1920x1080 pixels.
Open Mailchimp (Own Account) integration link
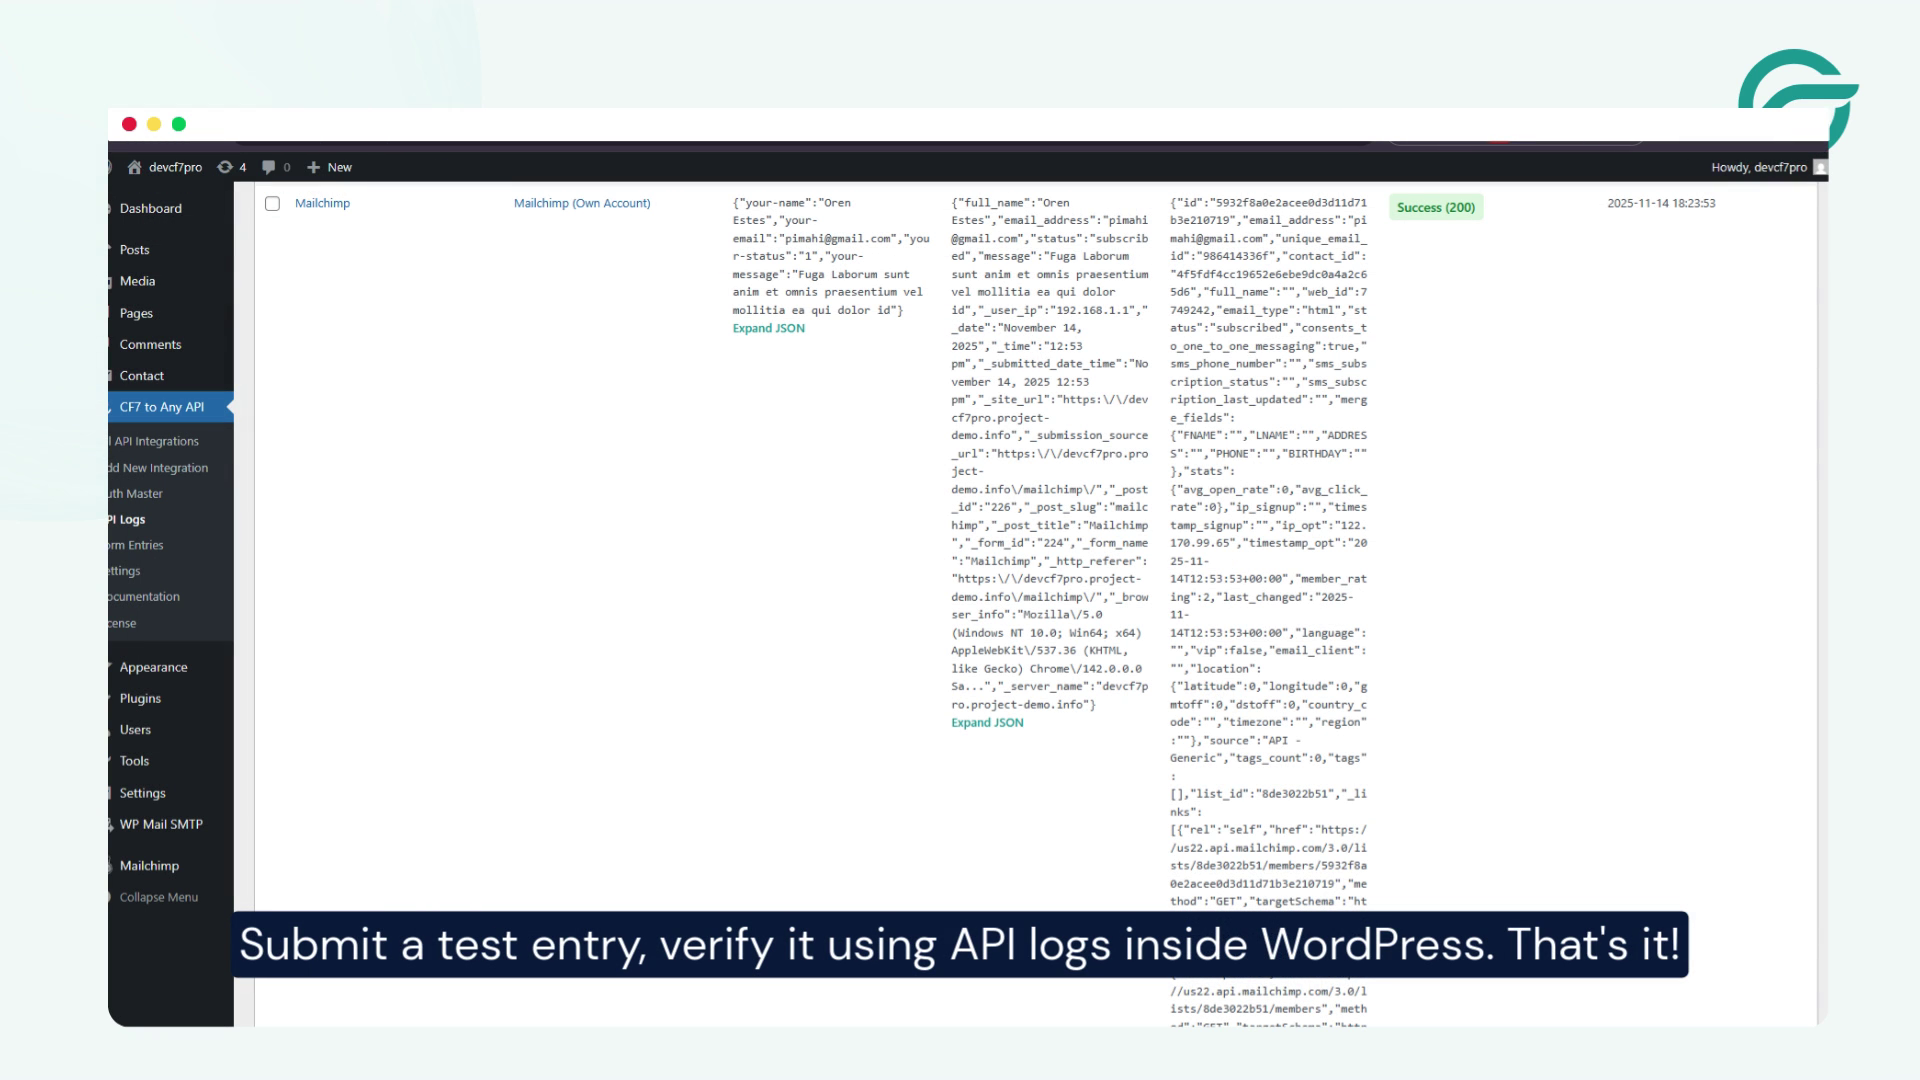(582, 203)
